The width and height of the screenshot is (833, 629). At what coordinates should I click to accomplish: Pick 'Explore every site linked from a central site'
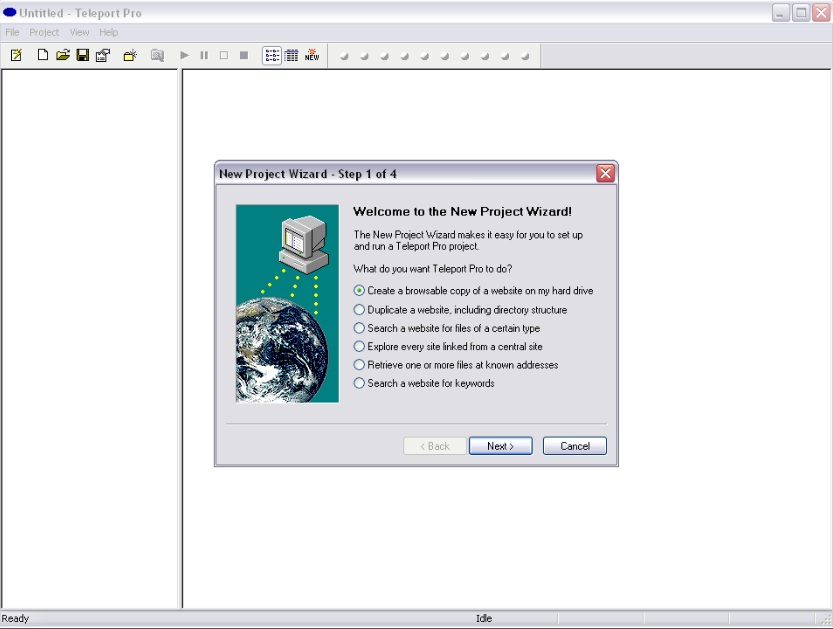[x=448, y=346]
